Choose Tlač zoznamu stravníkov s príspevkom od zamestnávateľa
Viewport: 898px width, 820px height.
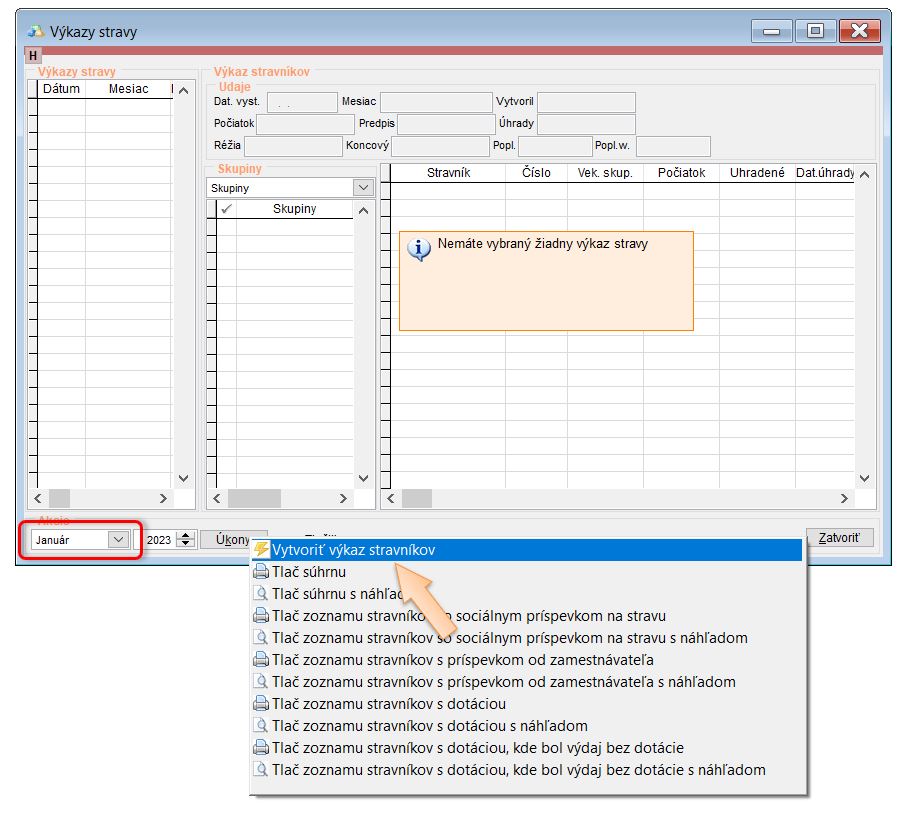[462, 660]
